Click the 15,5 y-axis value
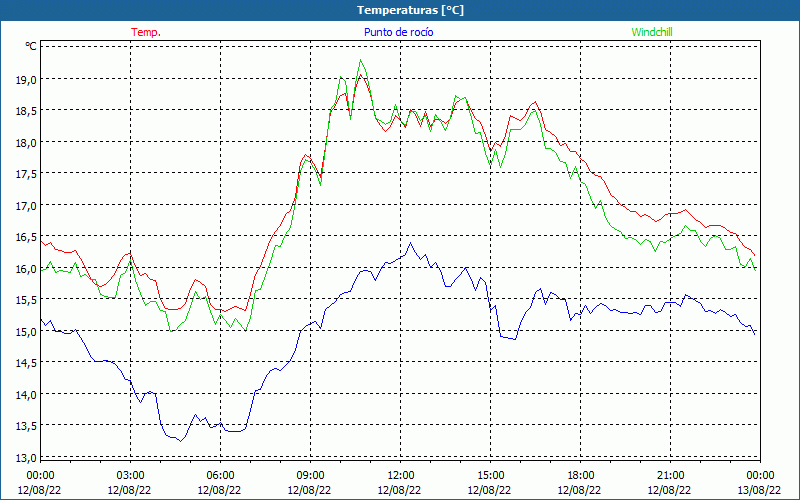Screen dimensions: 800x500 tap(28, 300)
